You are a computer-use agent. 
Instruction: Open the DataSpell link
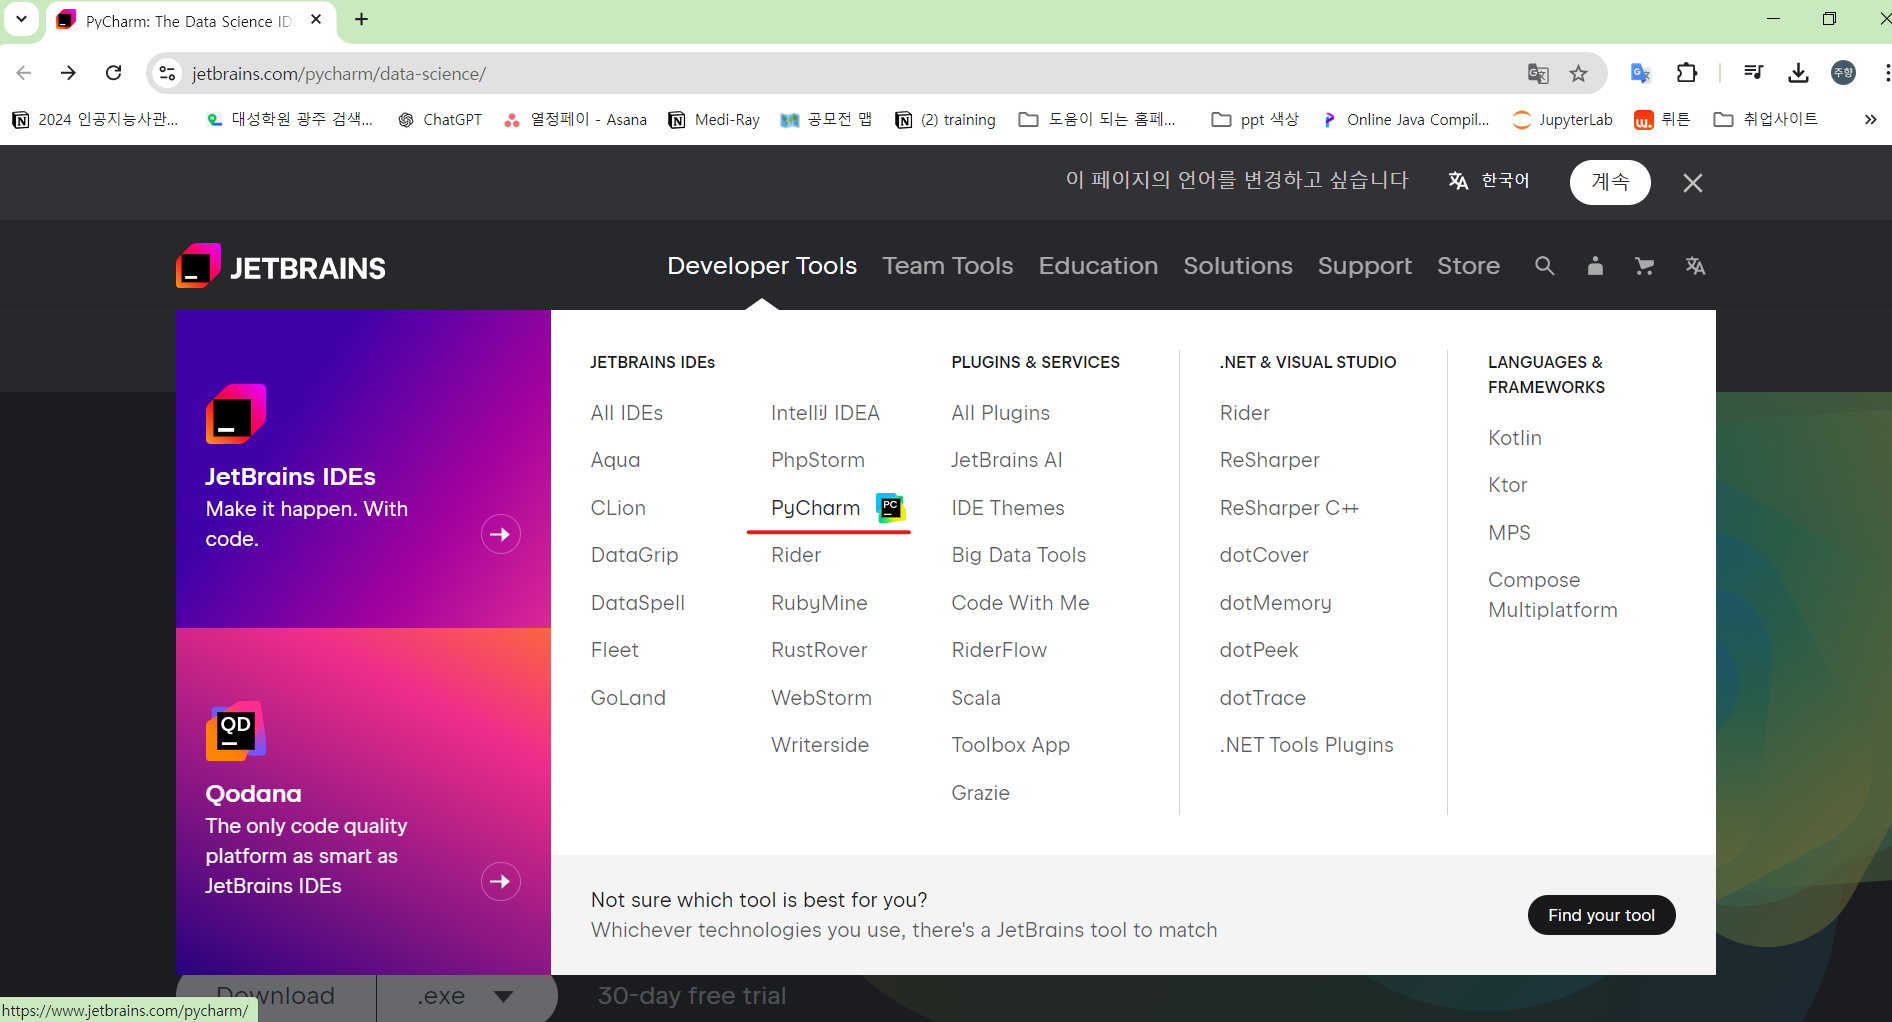[638, 603]
